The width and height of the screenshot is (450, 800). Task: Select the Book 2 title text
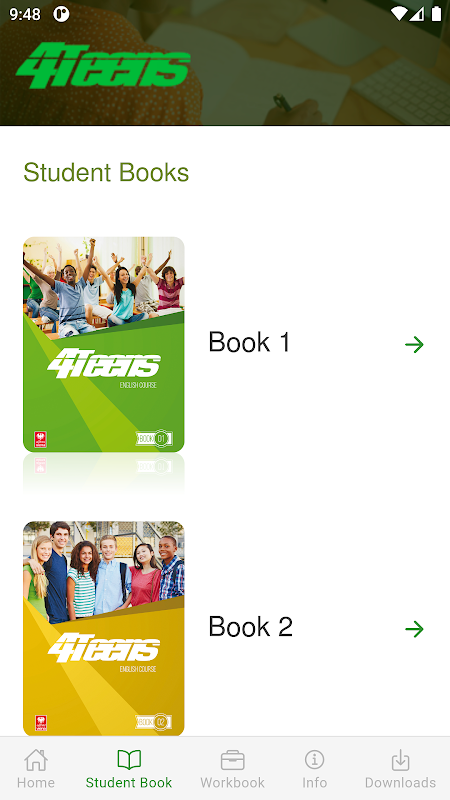click(x=251, y=626)
